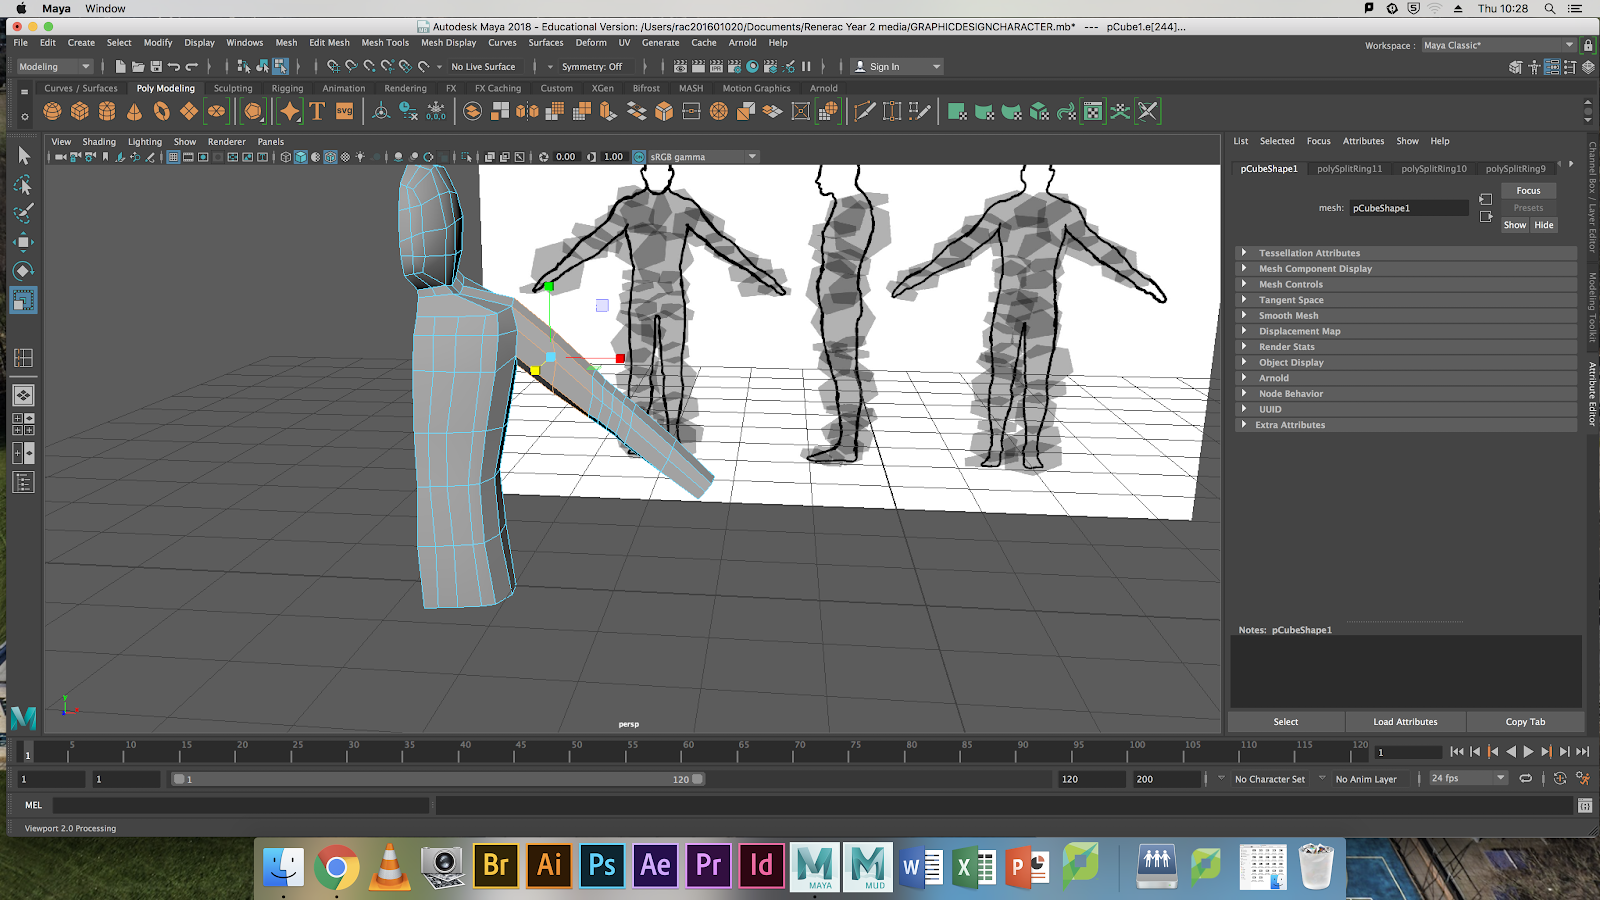This screenshot has width=1600, height=900.
Task: Pick the Lasso select tool
Action: click(24, 186)
